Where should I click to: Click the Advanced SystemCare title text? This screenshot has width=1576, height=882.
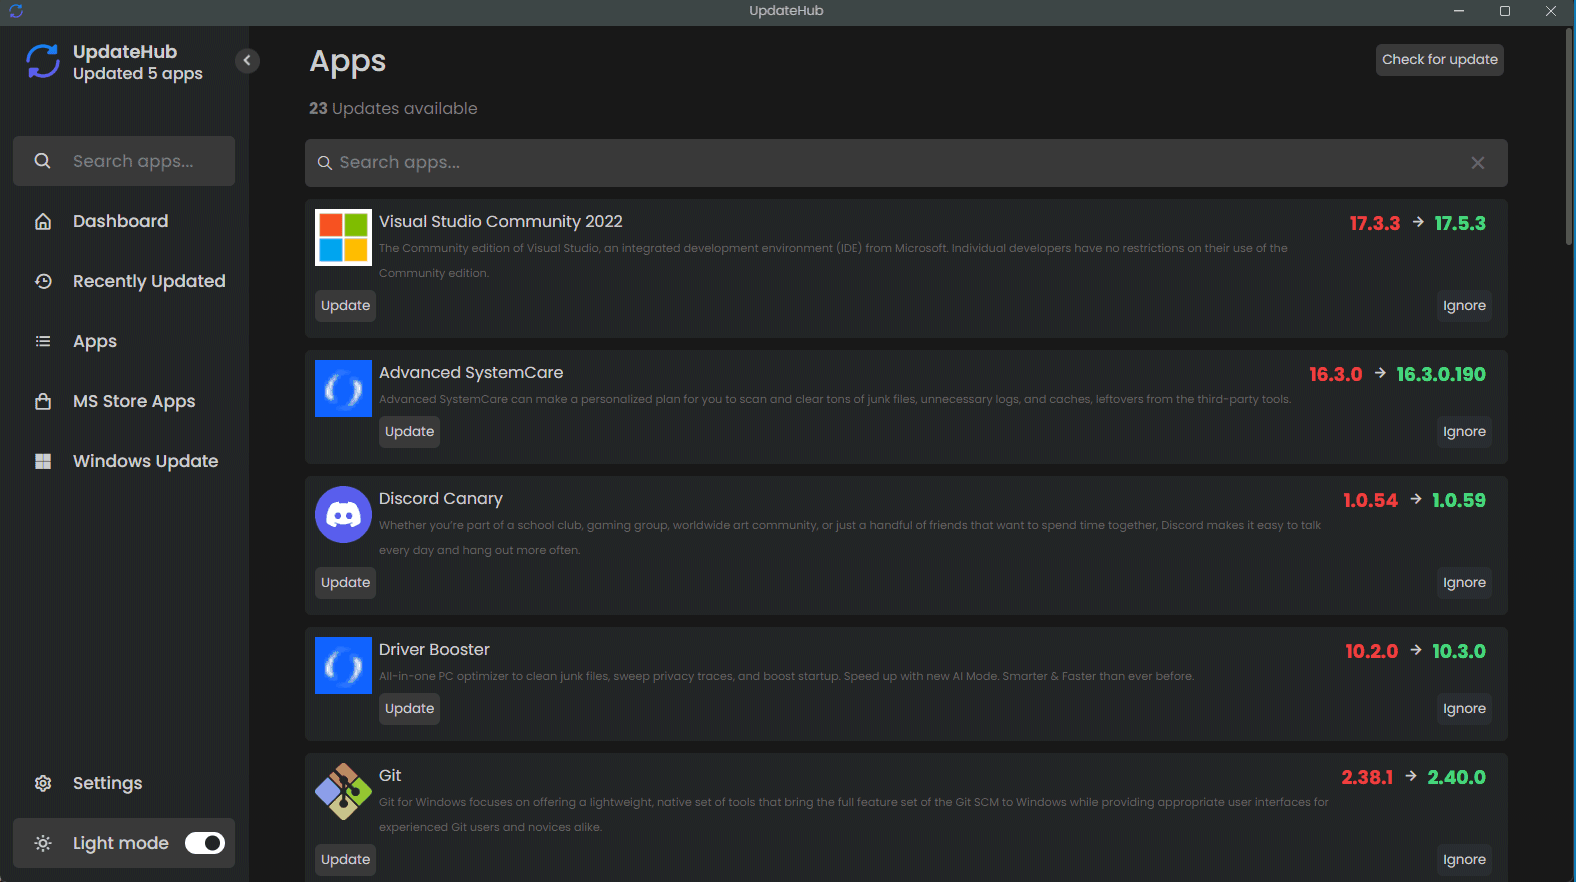[x=471, y=372]
